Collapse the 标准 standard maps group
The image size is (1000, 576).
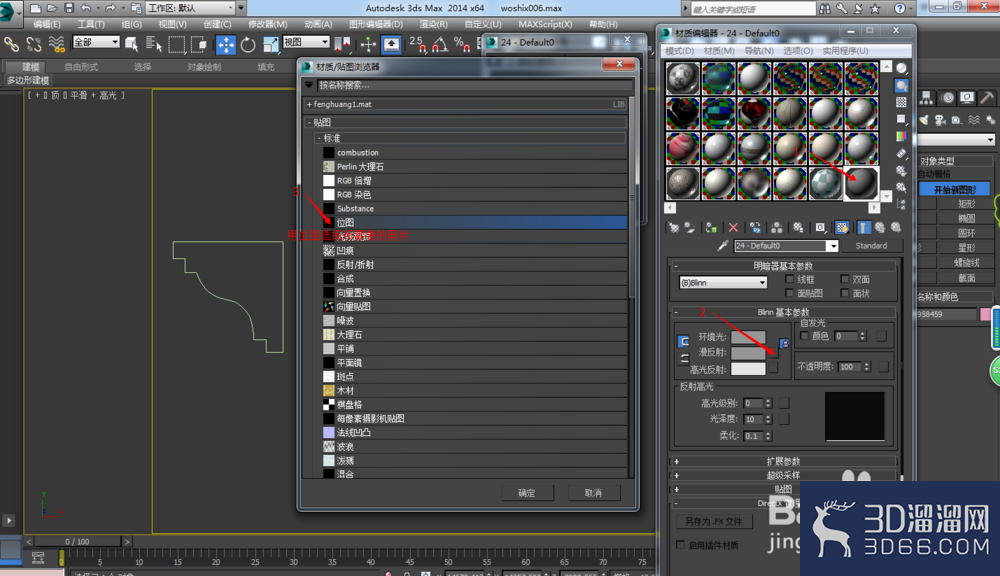click(320, 138)
